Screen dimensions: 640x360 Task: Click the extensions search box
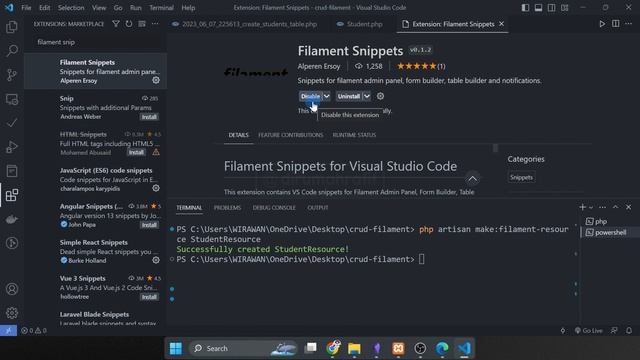click(96, 42)
